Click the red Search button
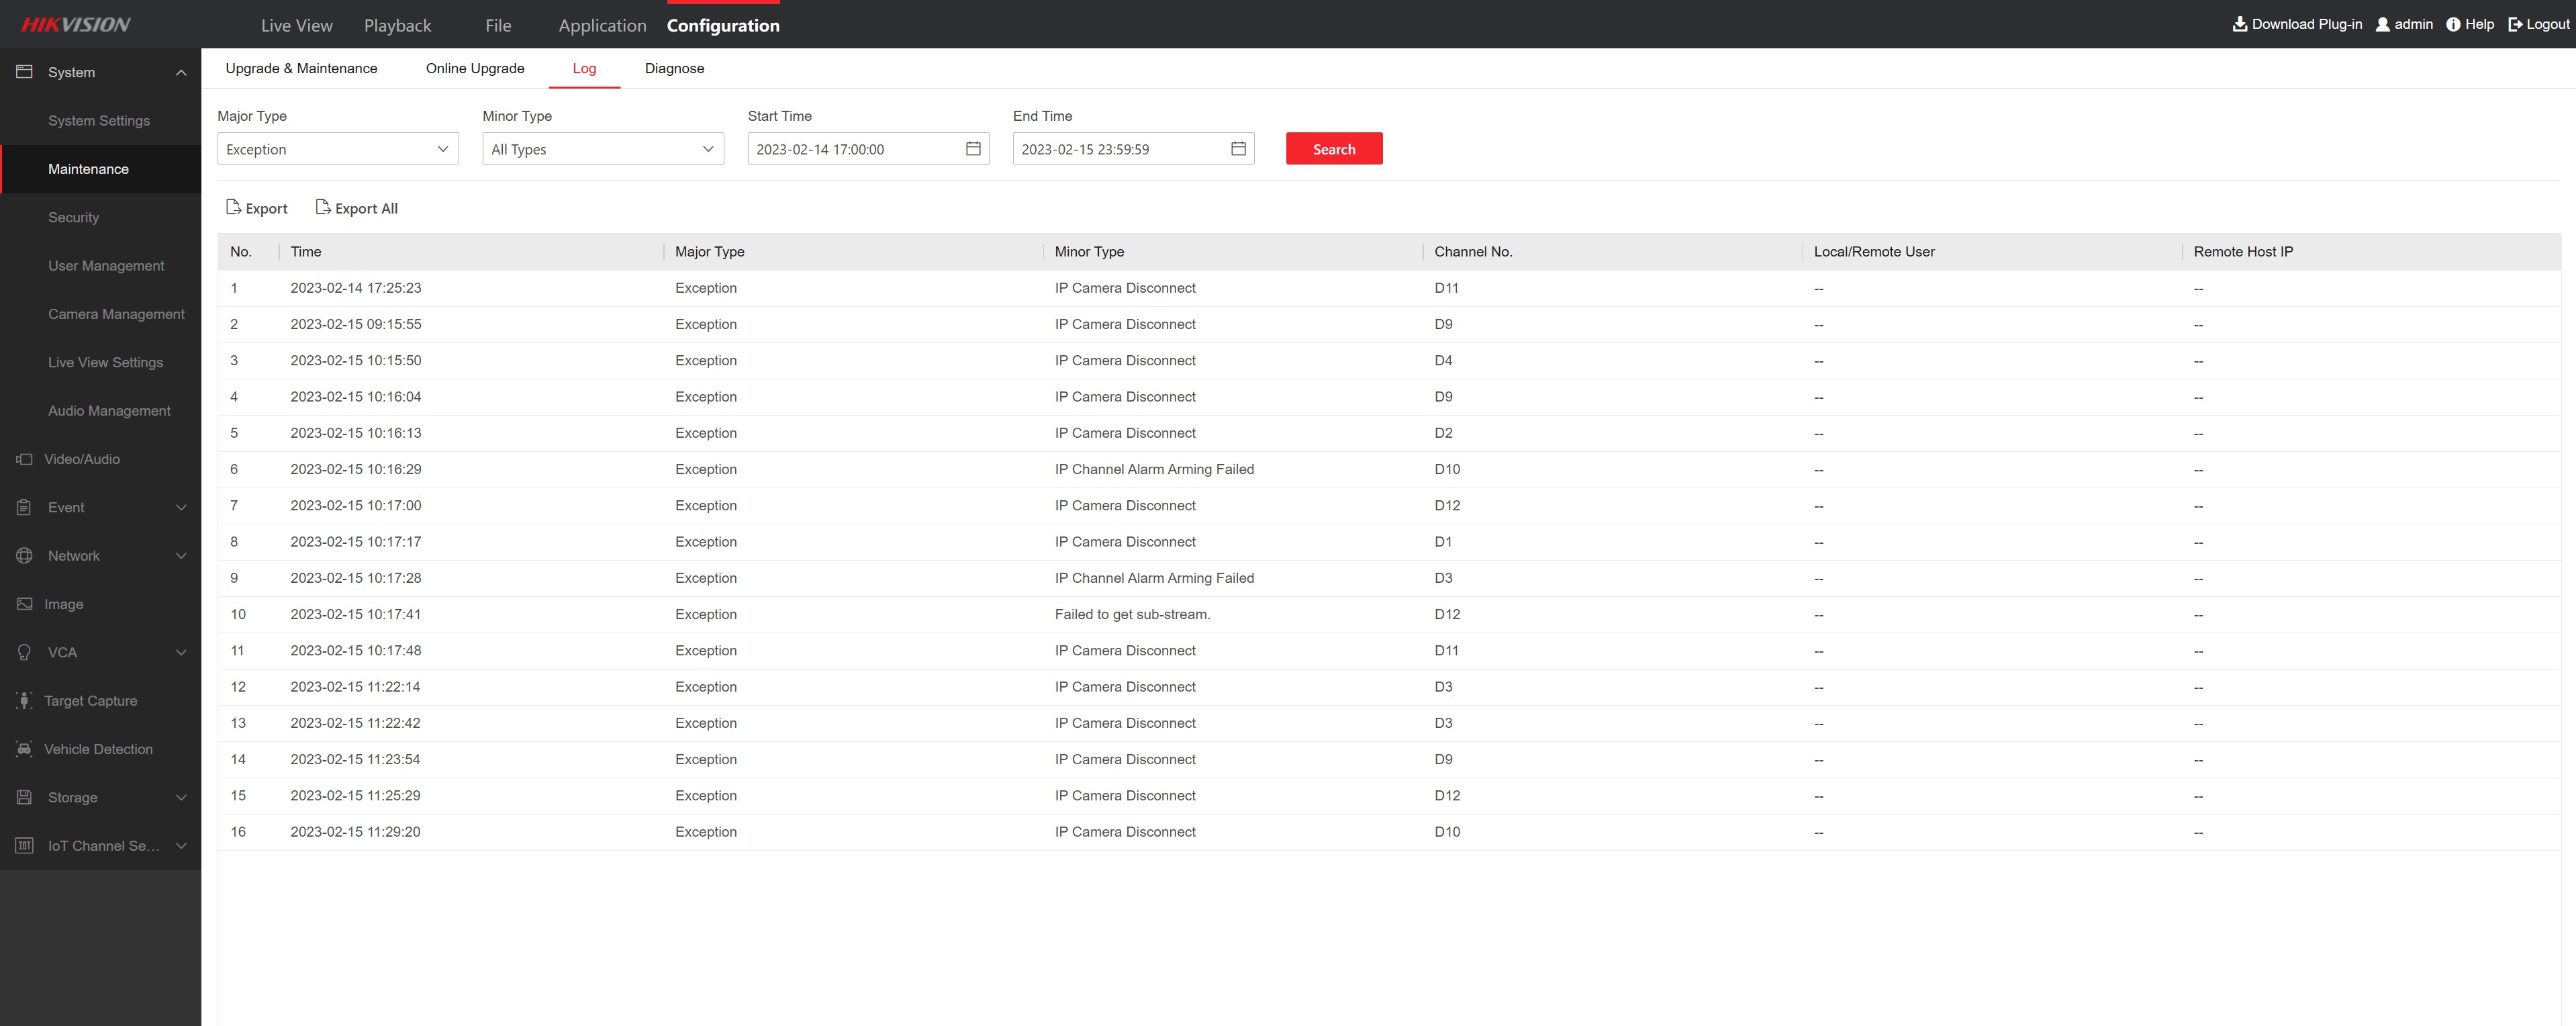Image resolution: width=2576 pixels, height=1026 pixels. [1333, 149]
